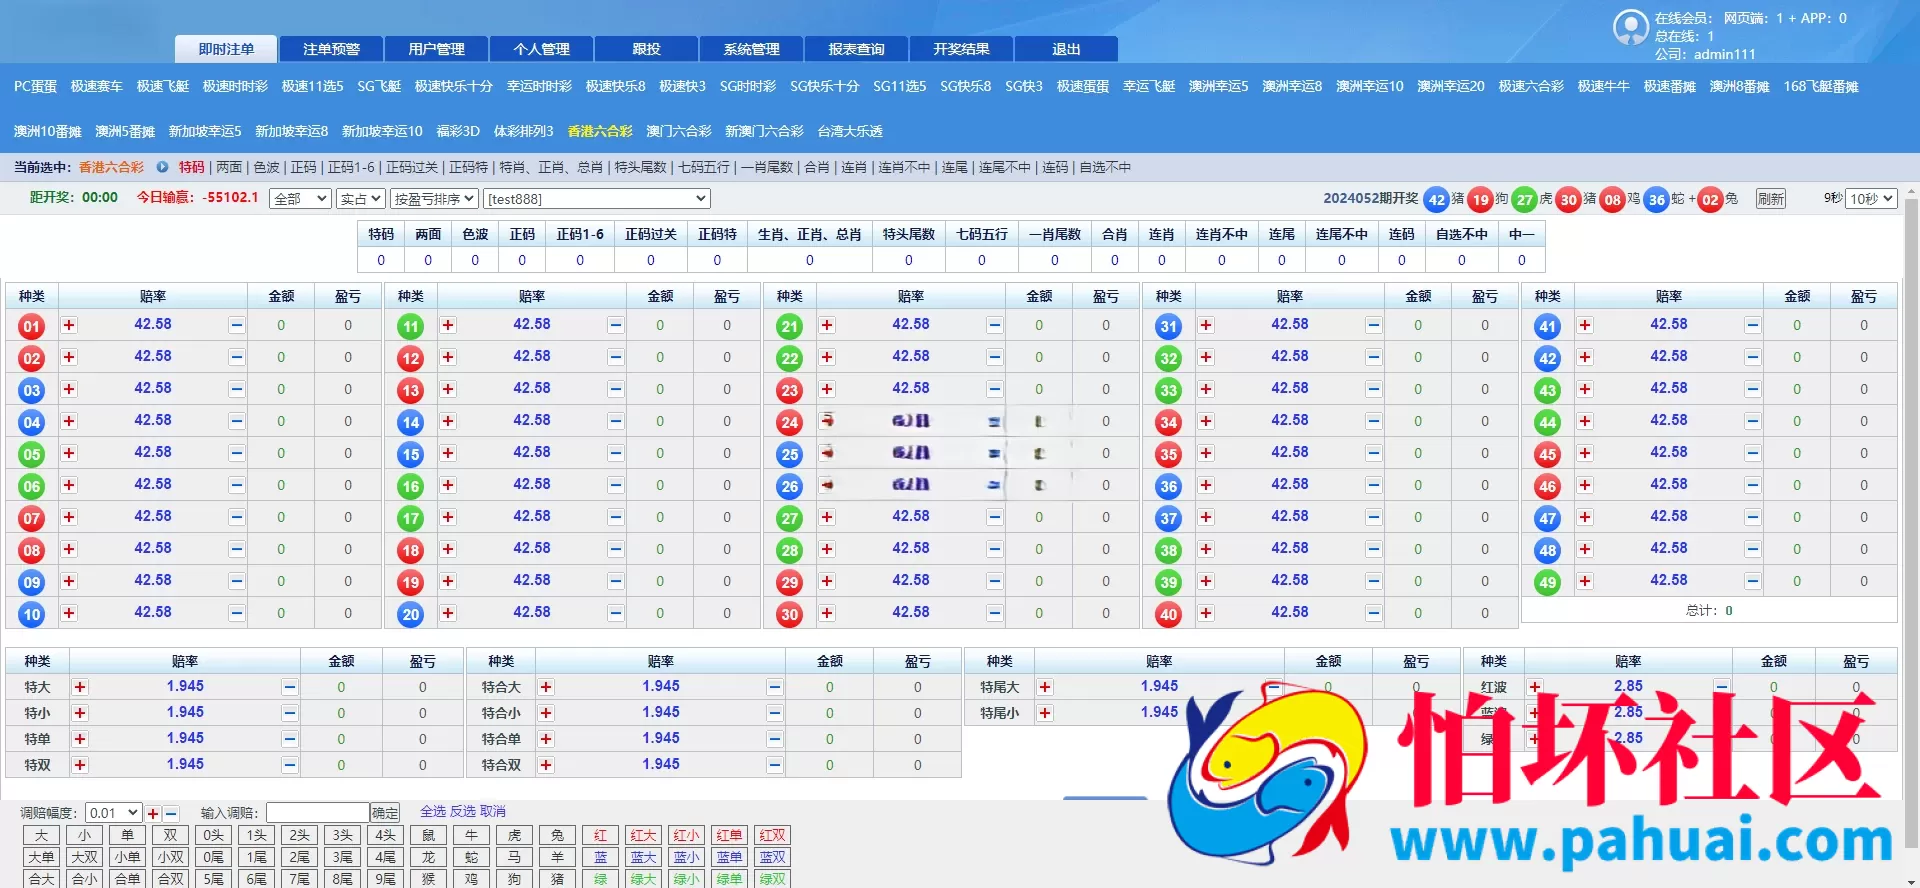Increase odds for number 01
Viewport: 1920px width, 888px height.
[x=69, y=325]
